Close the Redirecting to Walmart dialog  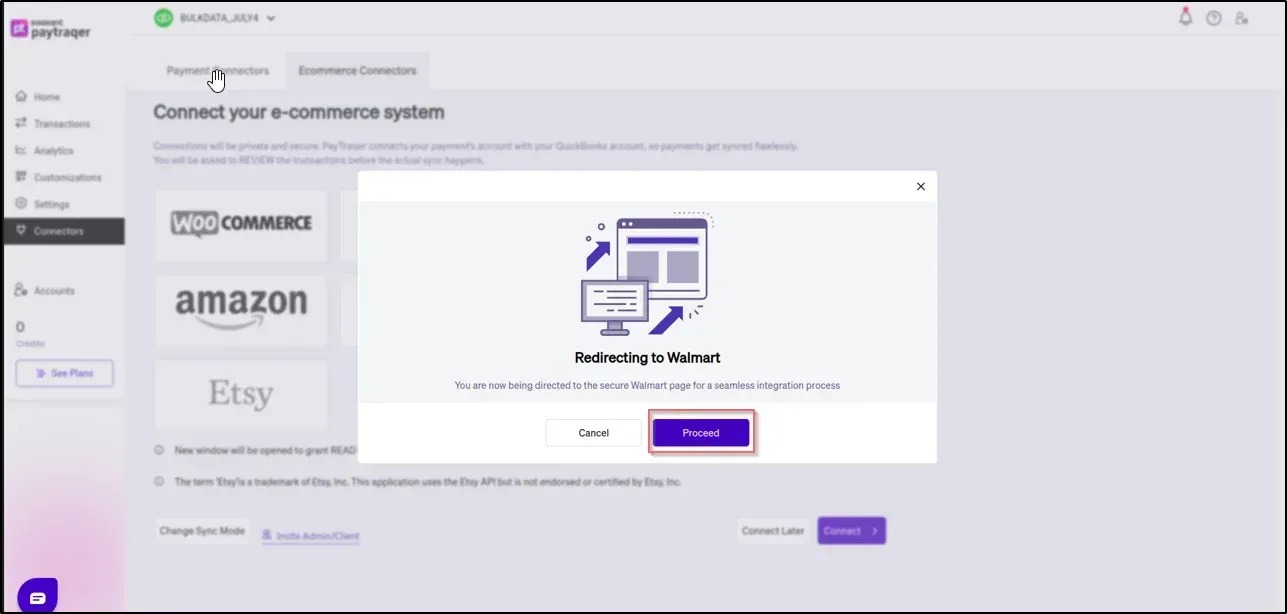pyautogui.click(x=921, y=186)
